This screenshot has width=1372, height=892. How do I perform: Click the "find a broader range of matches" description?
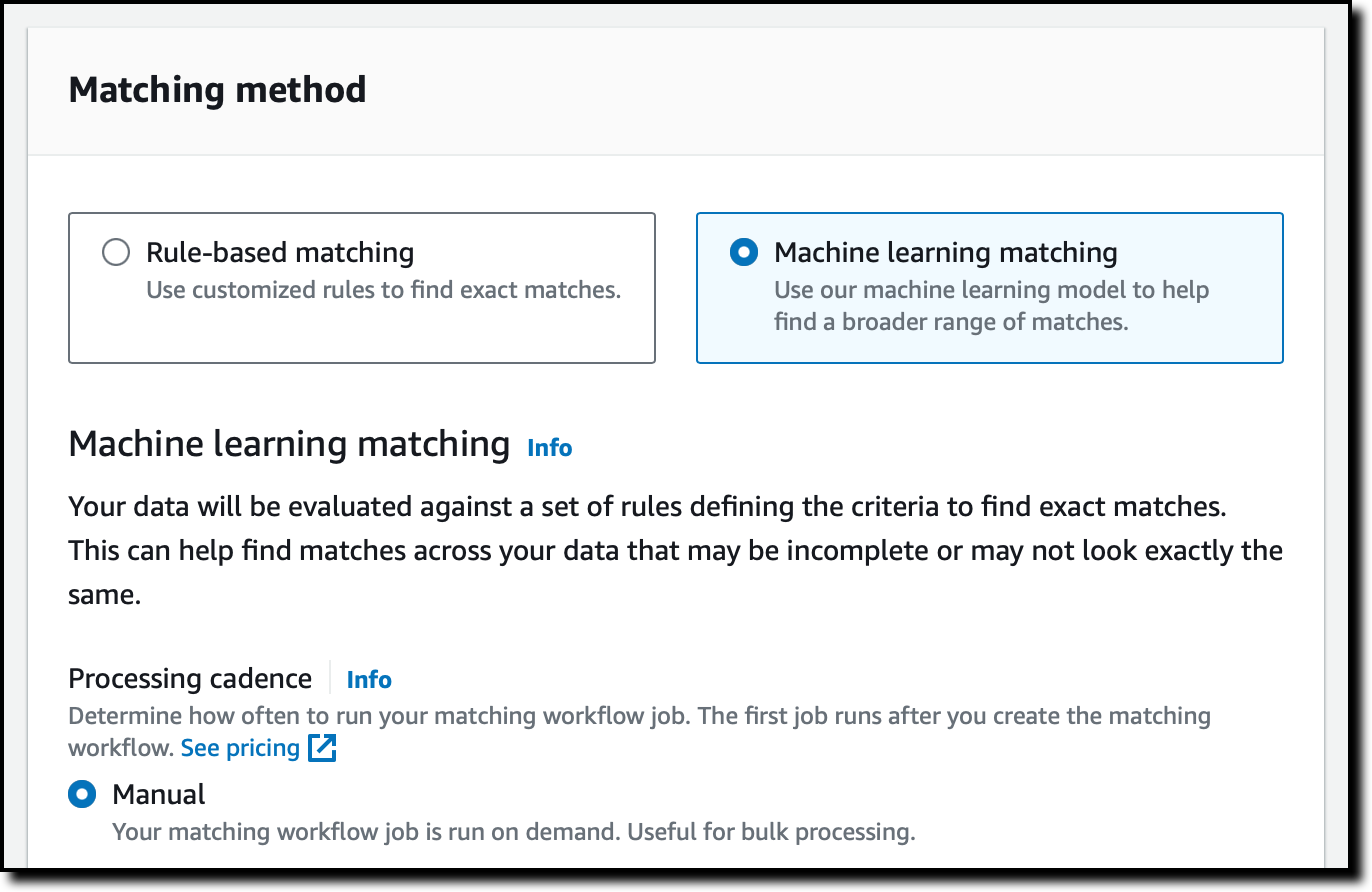(951, 323)
